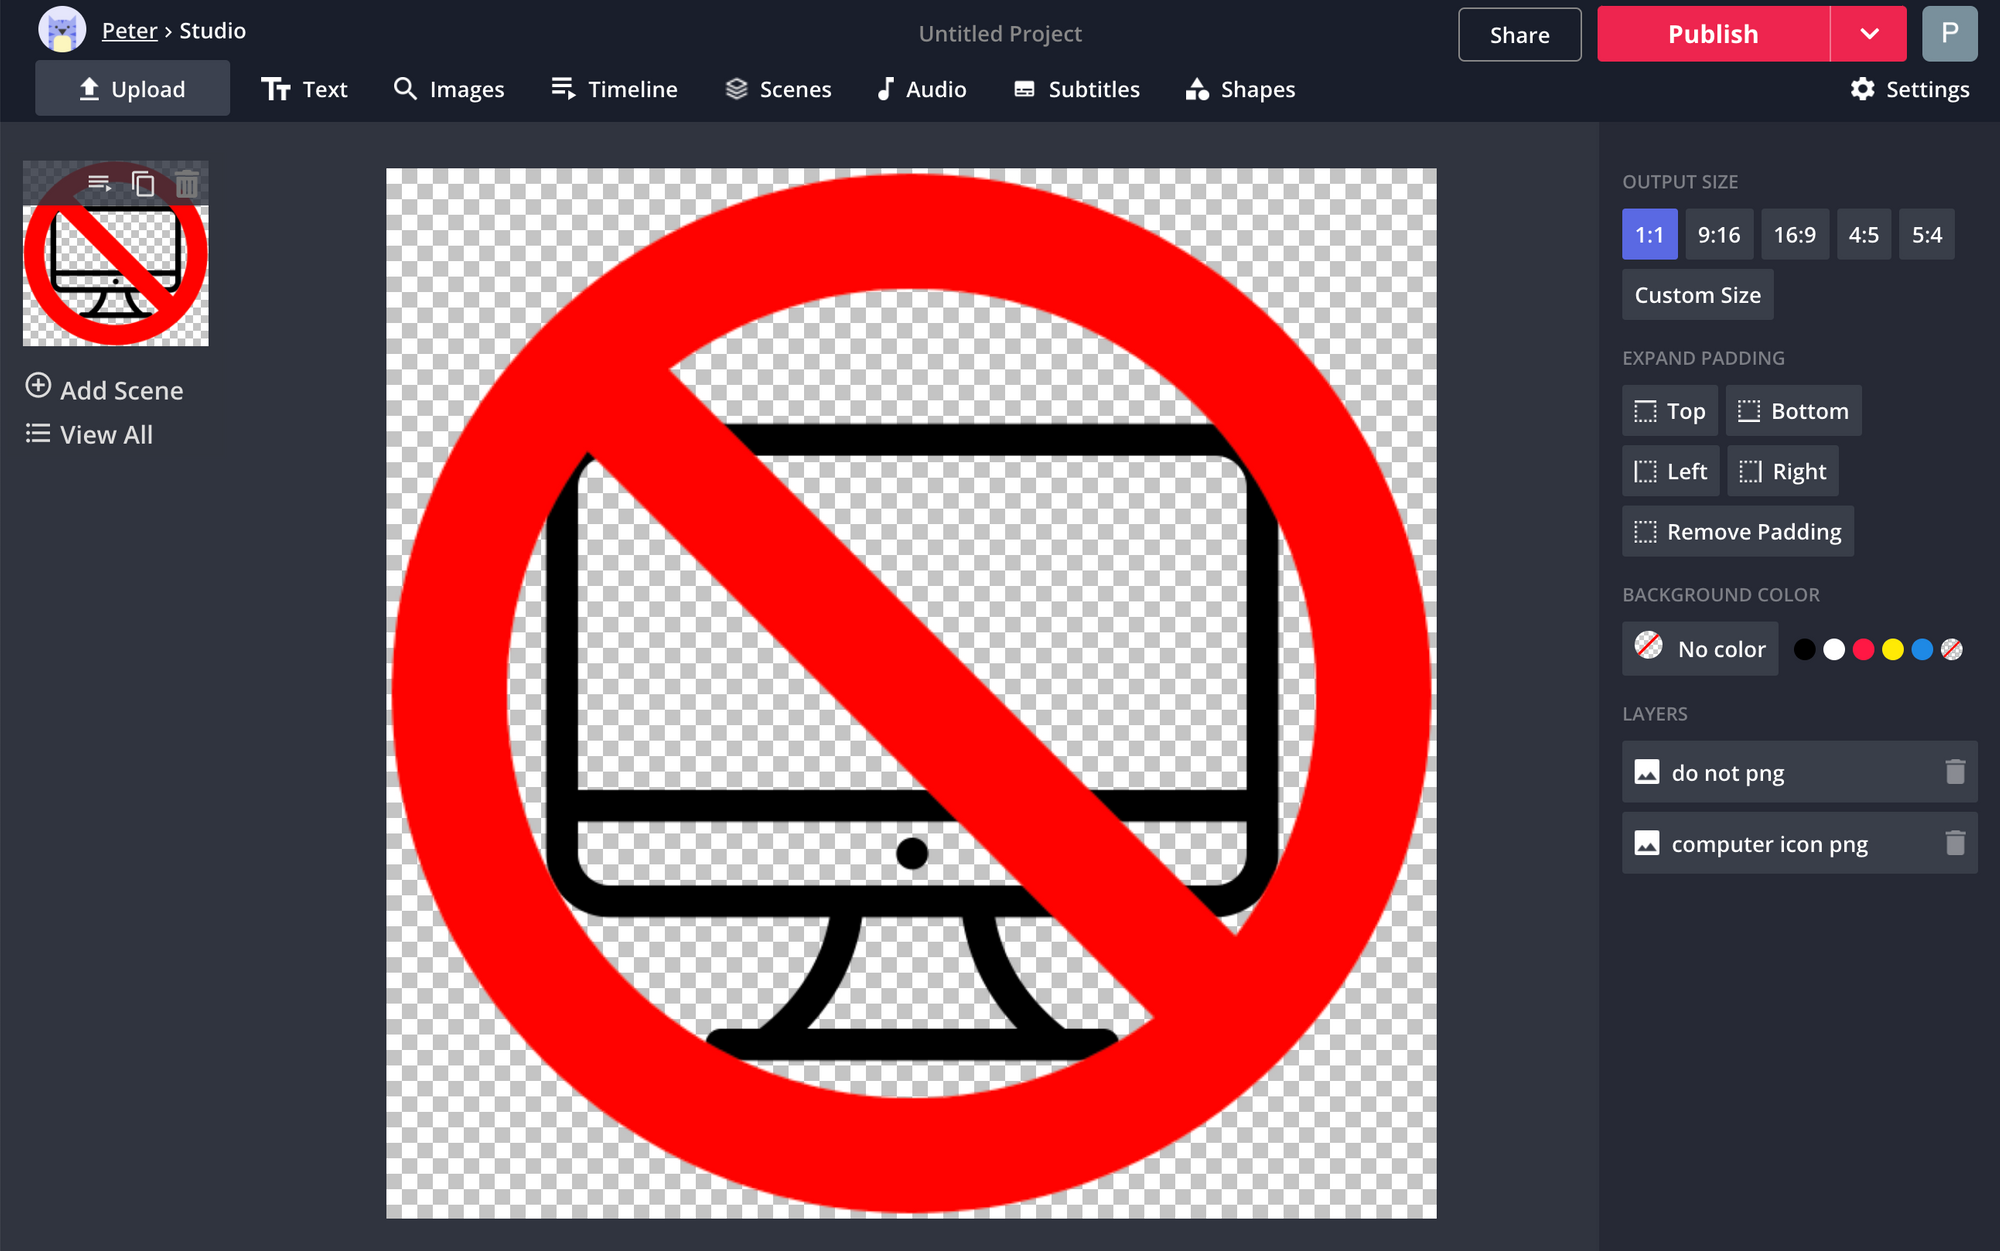This screenshot has width=2000, height=1251.
Task: Click the Share button
Action: (1519, 35)
